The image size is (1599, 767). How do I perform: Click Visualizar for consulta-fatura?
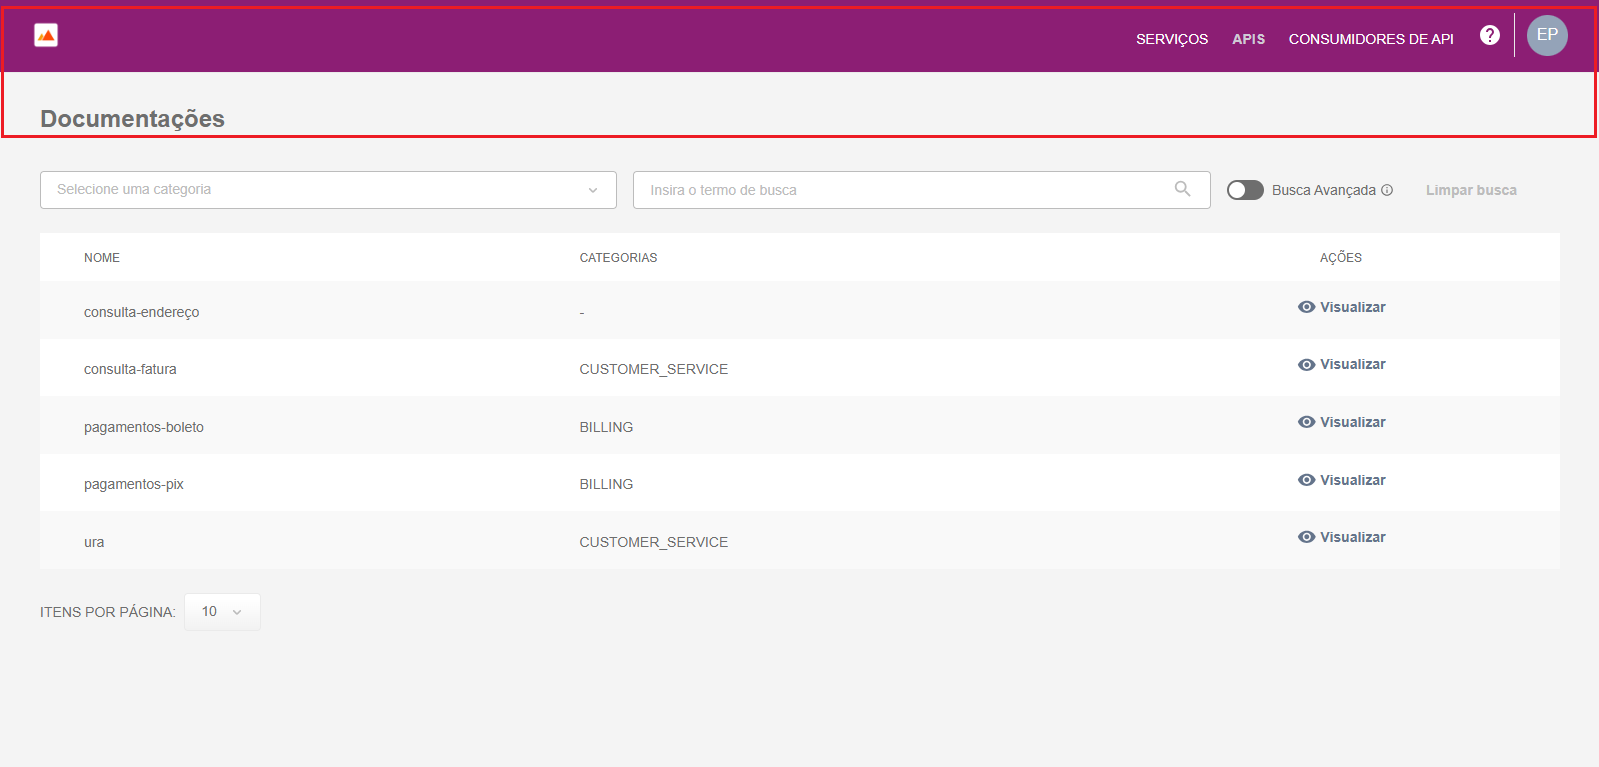point(1352,365)
